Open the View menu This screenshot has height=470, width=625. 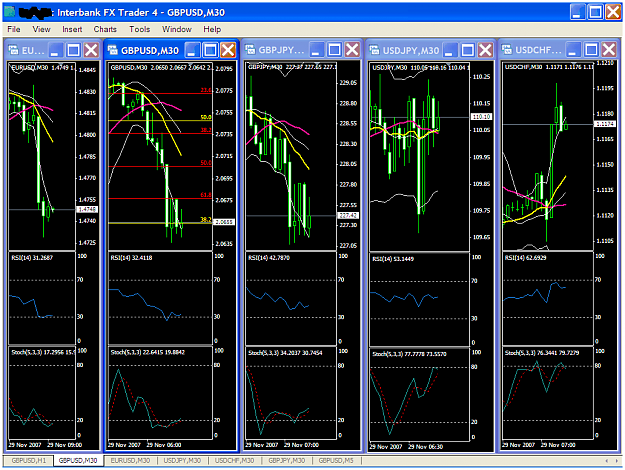click(x=41, y=29)
